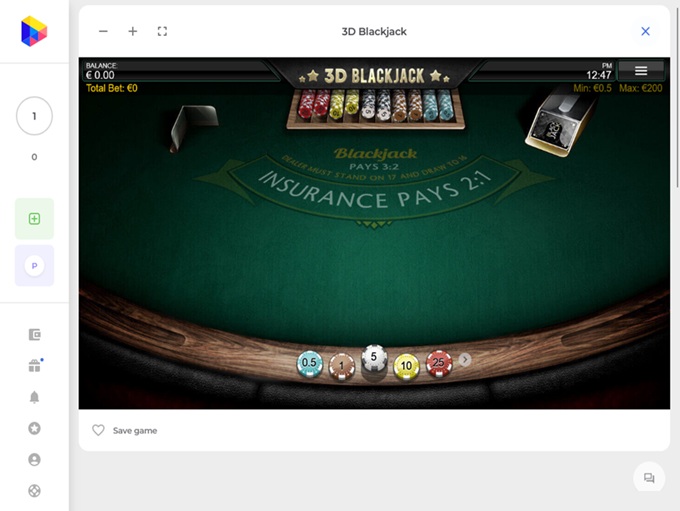680x511 pixels.
Task: Zoom in game window with plus icon
Action: (132, 31)
